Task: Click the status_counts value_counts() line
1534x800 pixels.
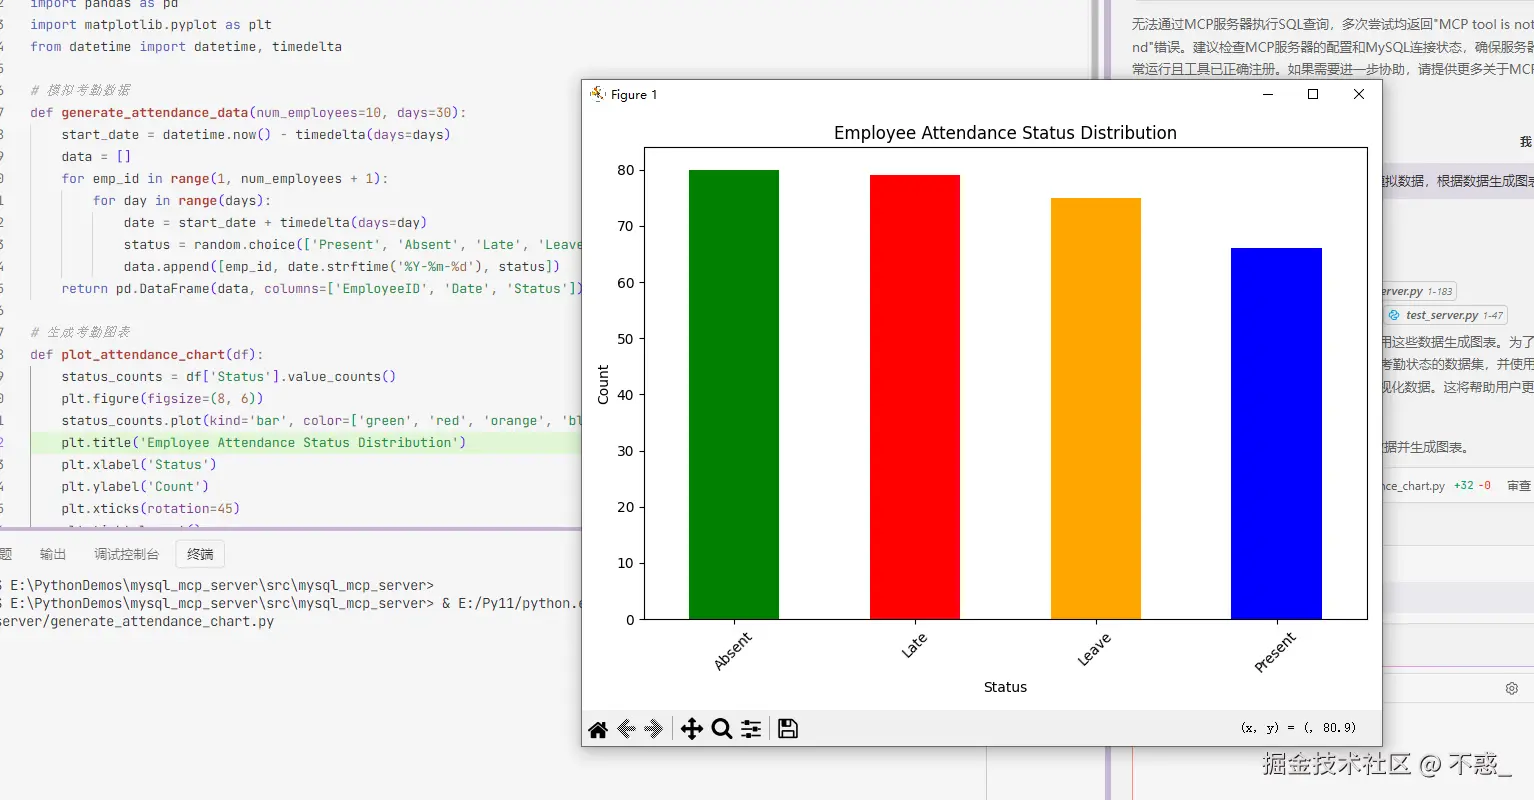Action: coord(229,377)
